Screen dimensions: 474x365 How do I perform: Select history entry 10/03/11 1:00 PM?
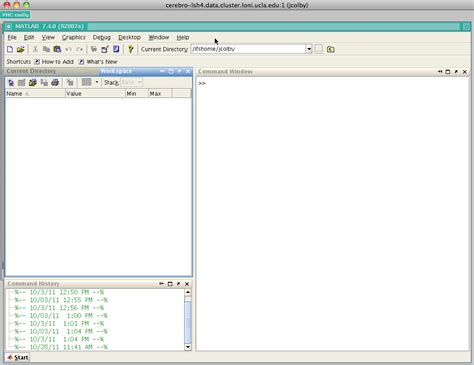pyautogui.click(x=61, y=316)
